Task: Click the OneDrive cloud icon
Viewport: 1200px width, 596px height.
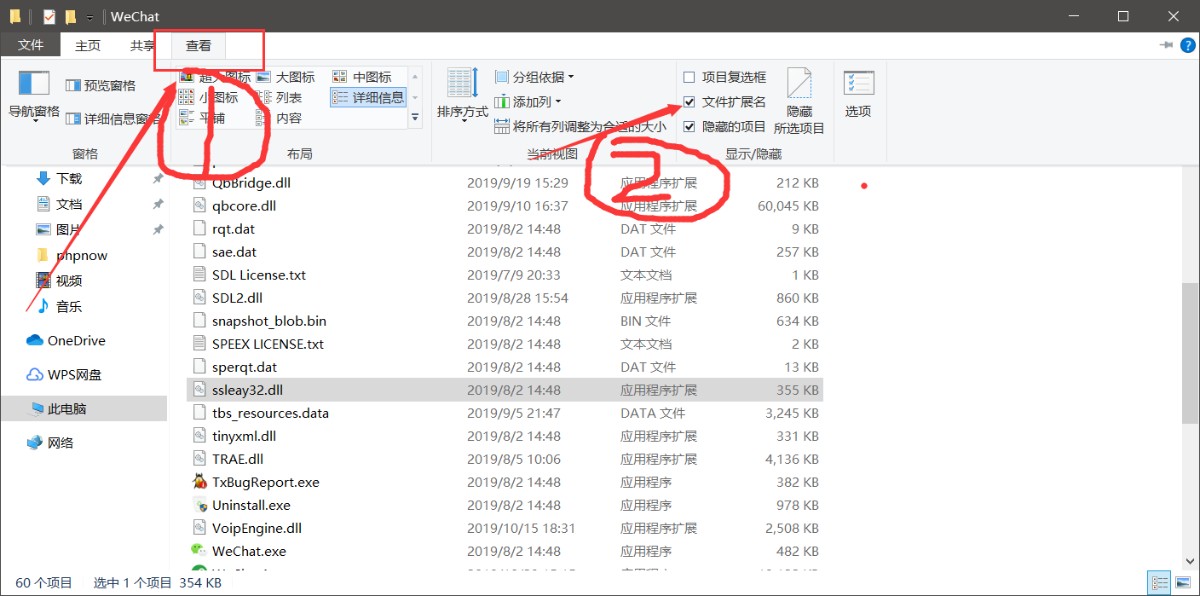Action: [x=35, y=340]
